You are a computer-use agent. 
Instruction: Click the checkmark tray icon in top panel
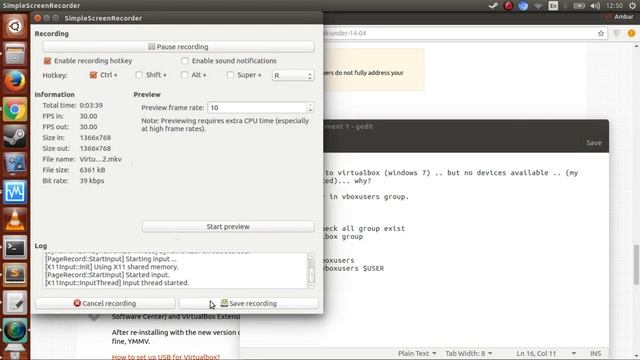pyautogui.click(x=493, y=6)
